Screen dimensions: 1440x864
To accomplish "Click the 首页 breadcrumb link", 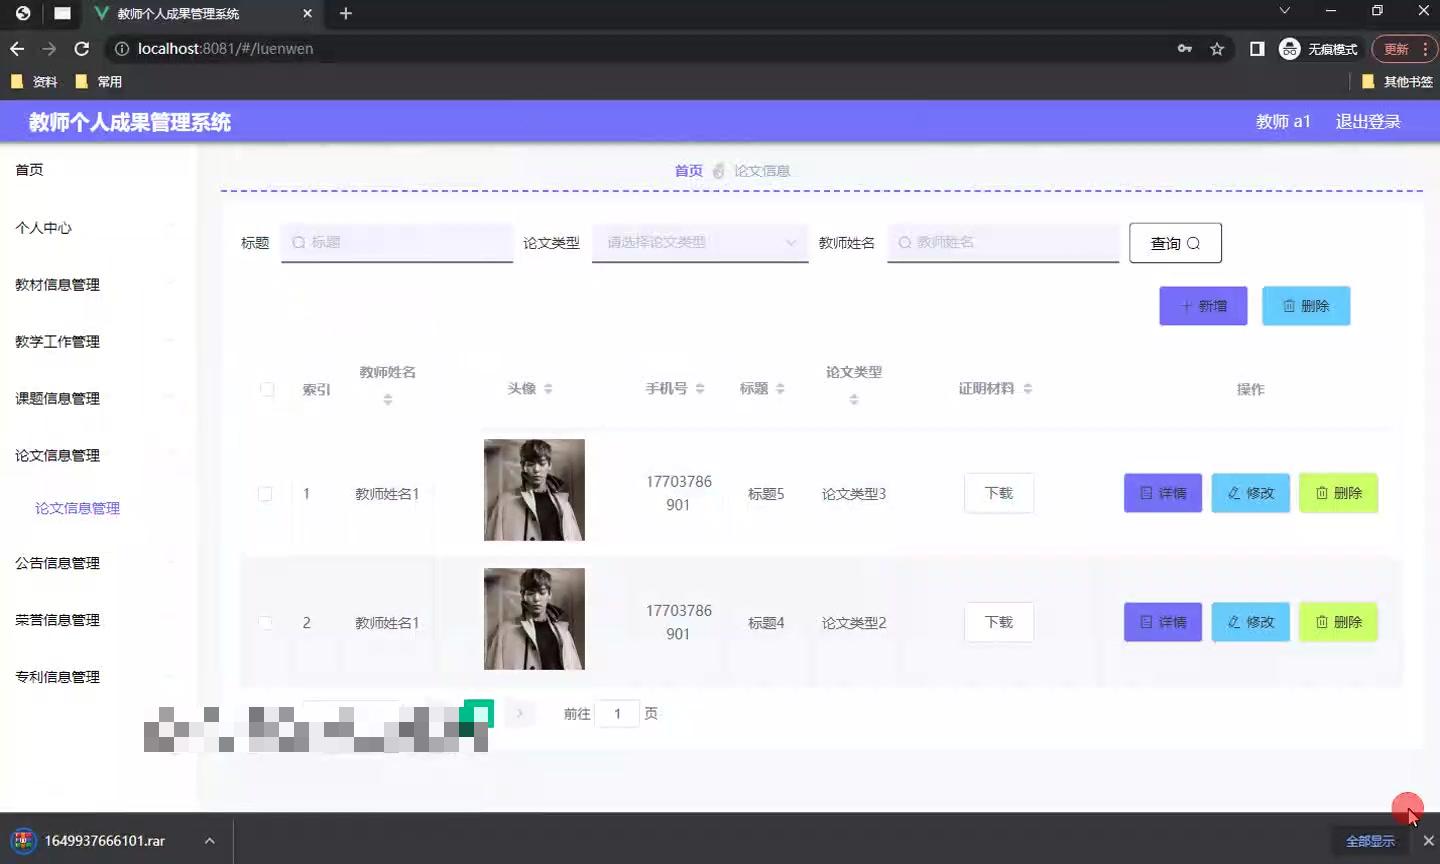I will point(688,171).
